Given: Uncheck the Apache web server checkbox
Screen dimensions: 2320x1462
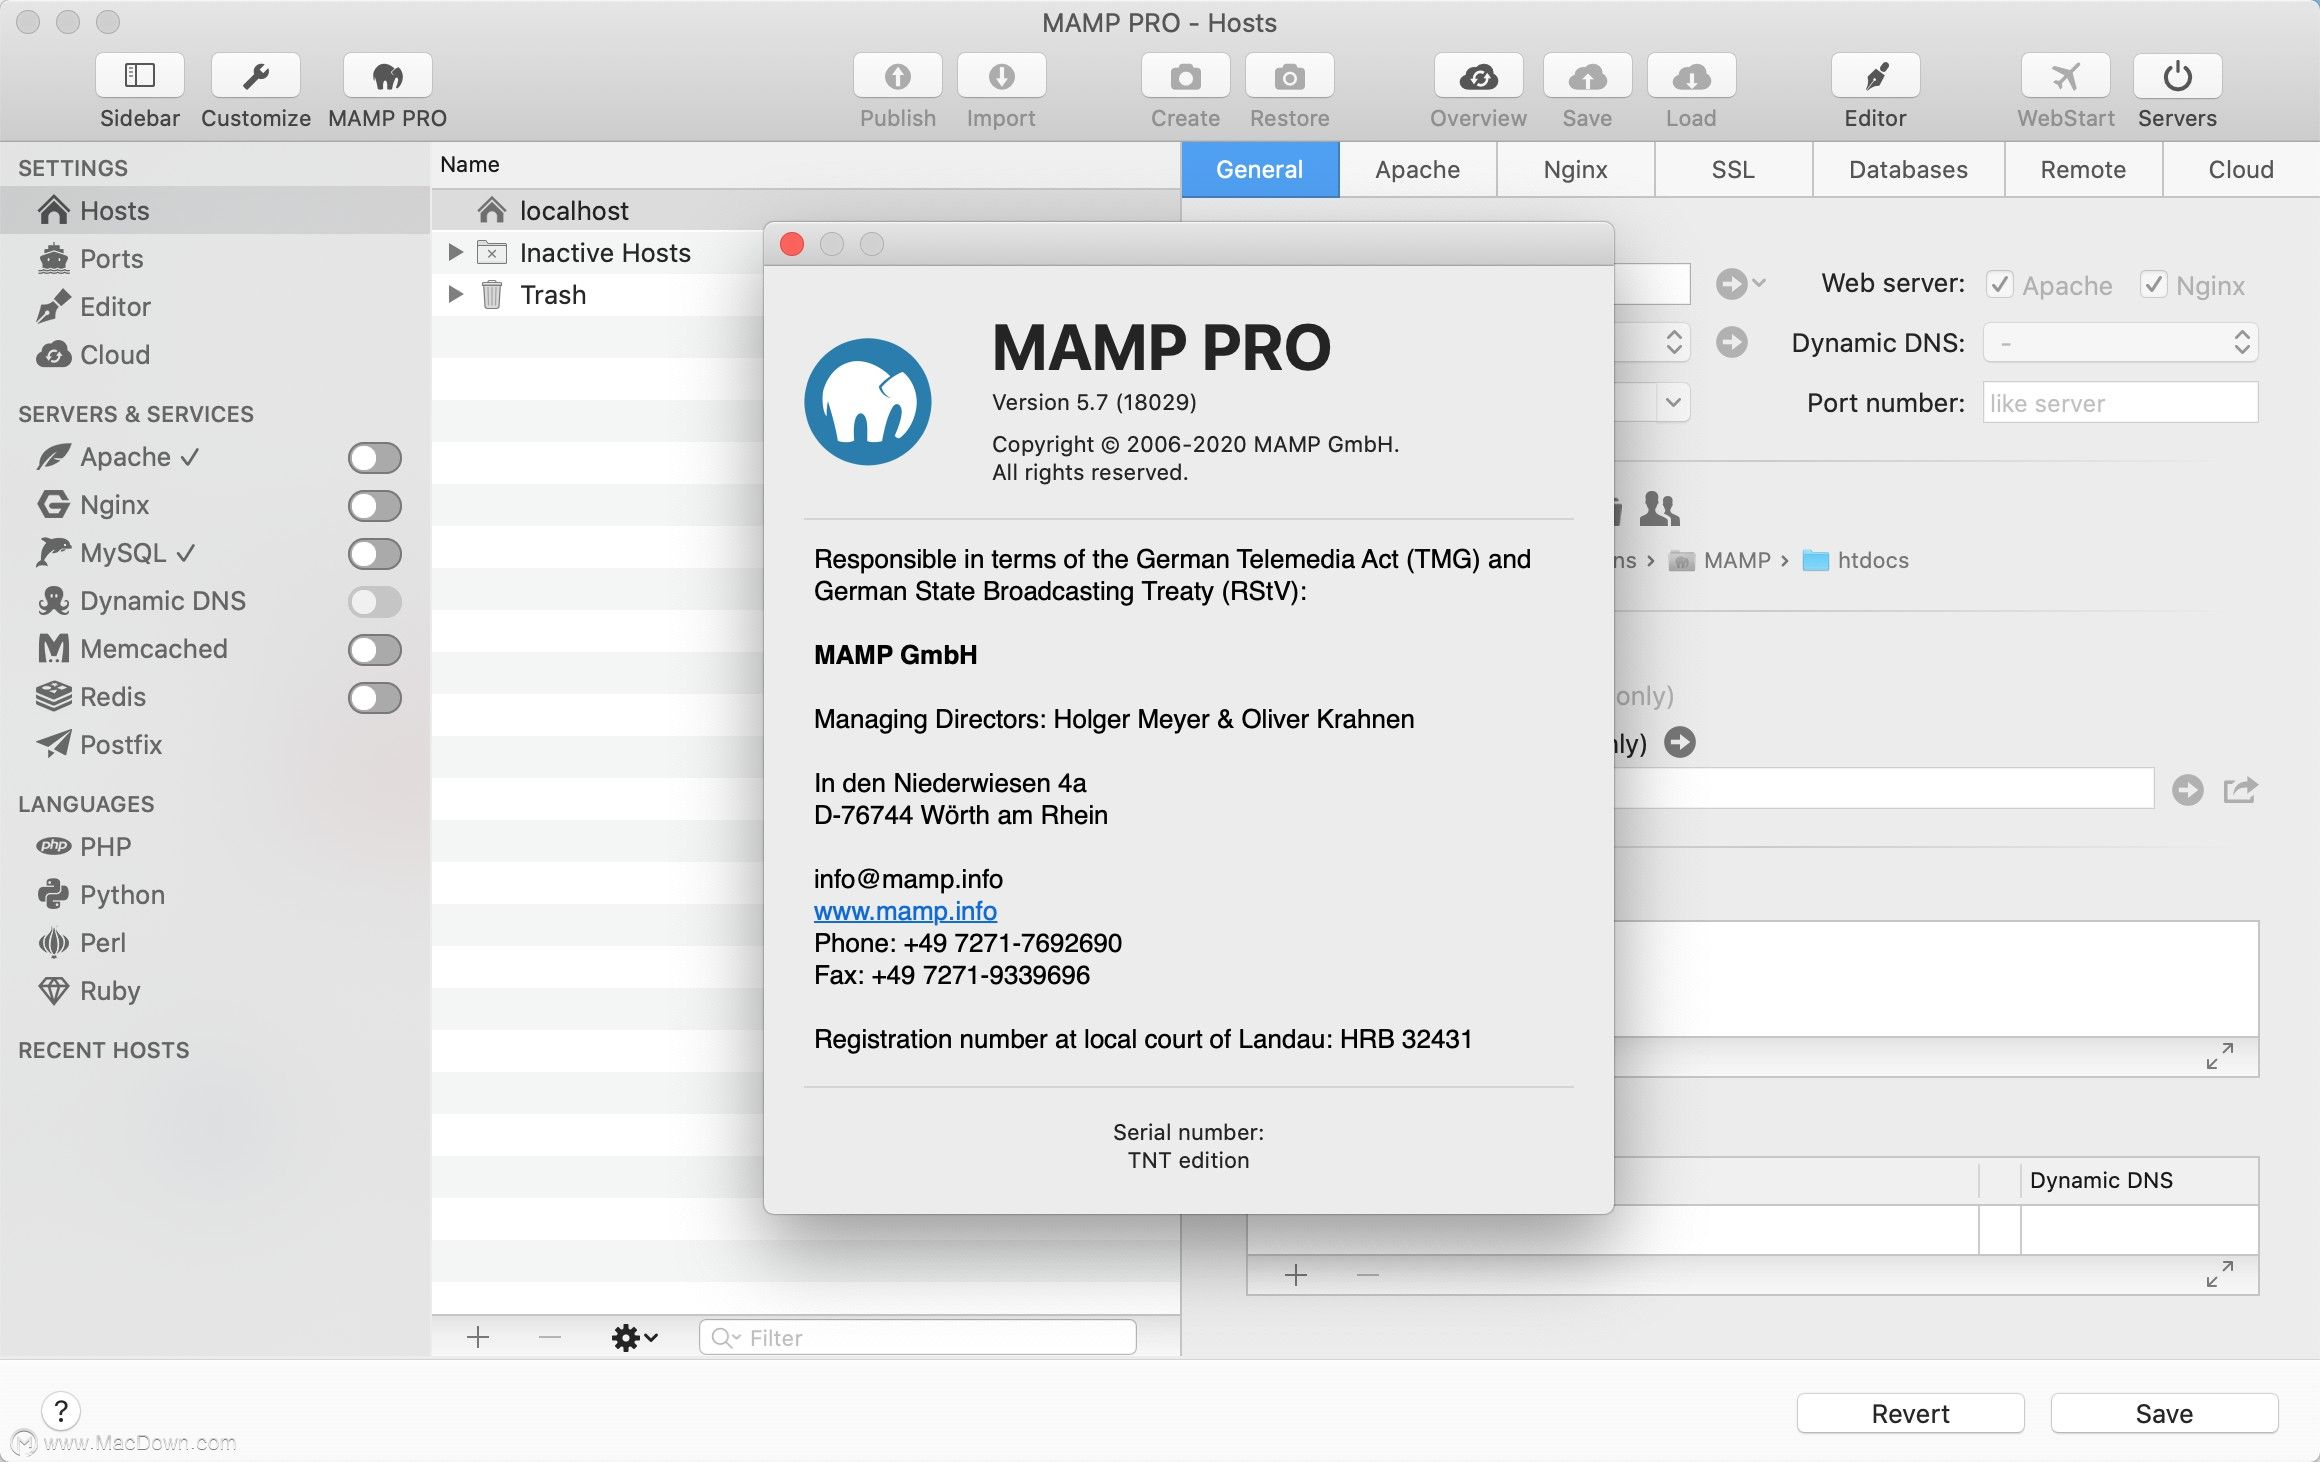Looking at the screenshot, I should coord(1999,285).
